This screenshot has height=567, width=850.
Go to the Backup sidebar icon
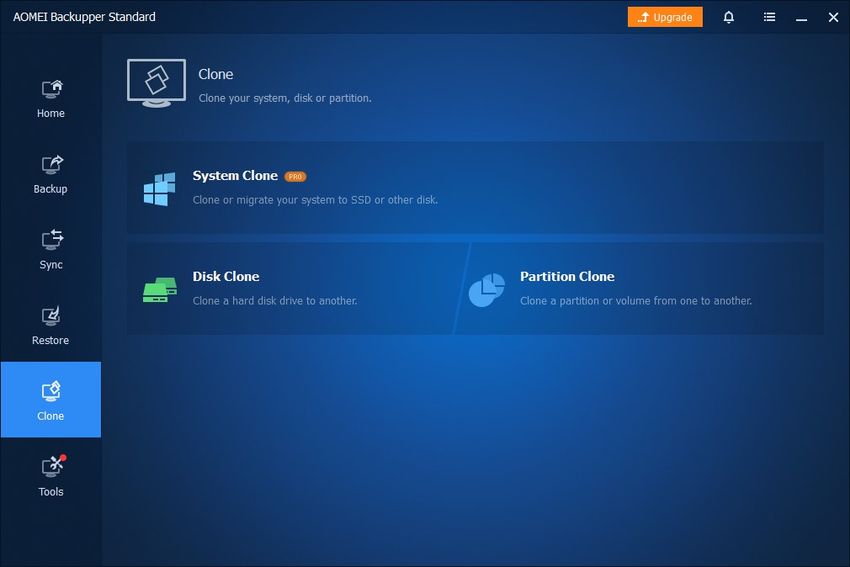(x=51, y=165)
